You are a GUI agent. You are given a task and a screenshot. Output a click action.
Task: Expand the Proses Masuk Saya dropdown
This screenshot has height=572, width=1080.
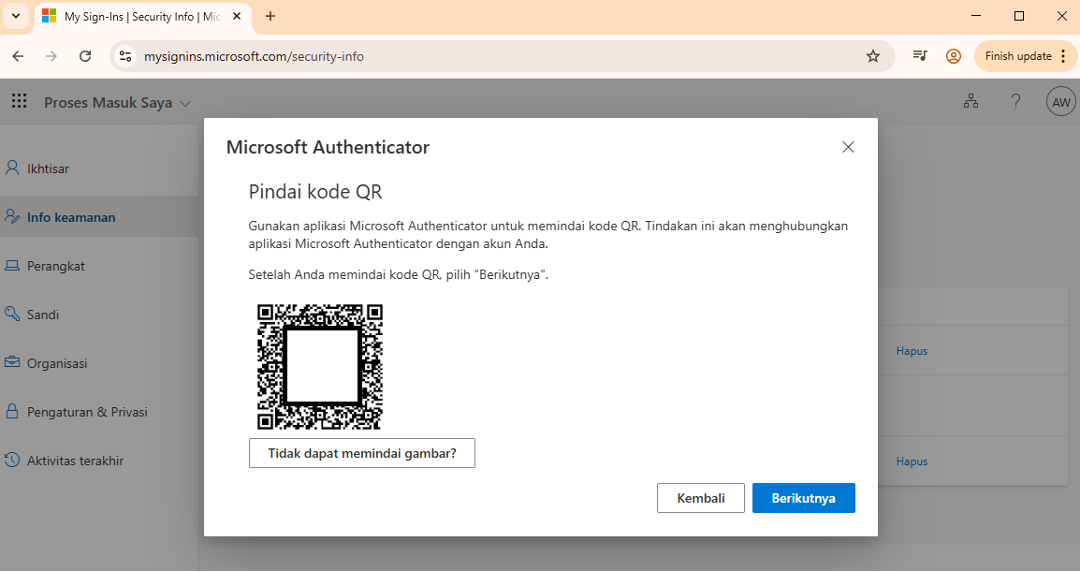[118, 103]
